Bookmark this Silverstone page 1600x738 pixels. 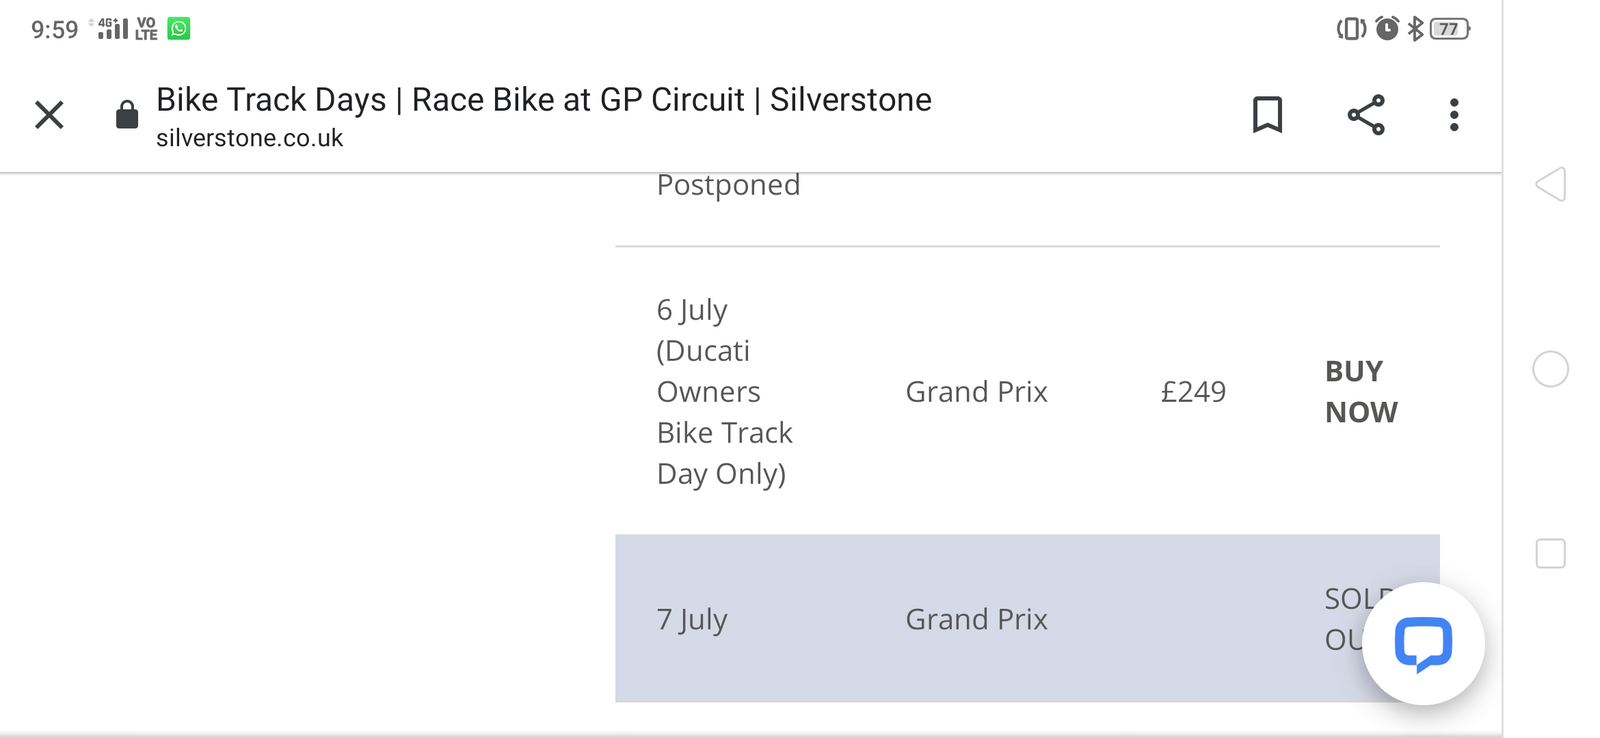1267,115
